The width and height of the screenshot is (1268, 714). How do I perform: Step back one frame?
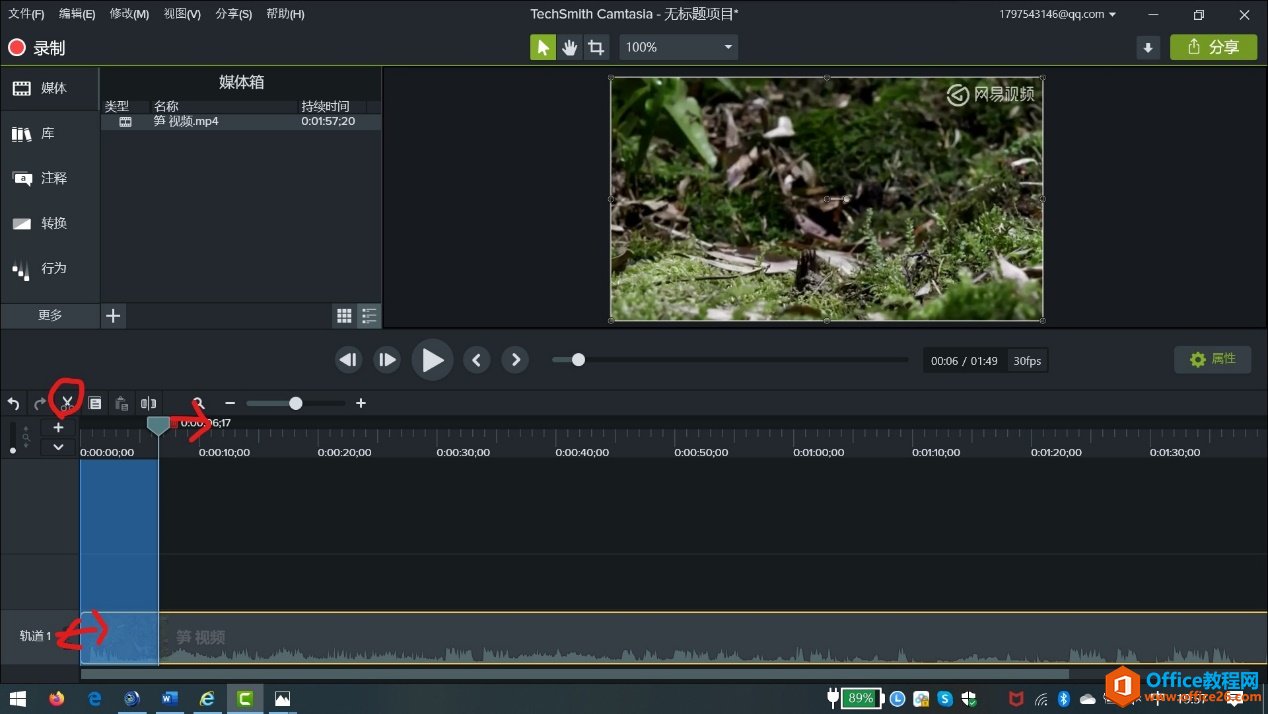348,360
